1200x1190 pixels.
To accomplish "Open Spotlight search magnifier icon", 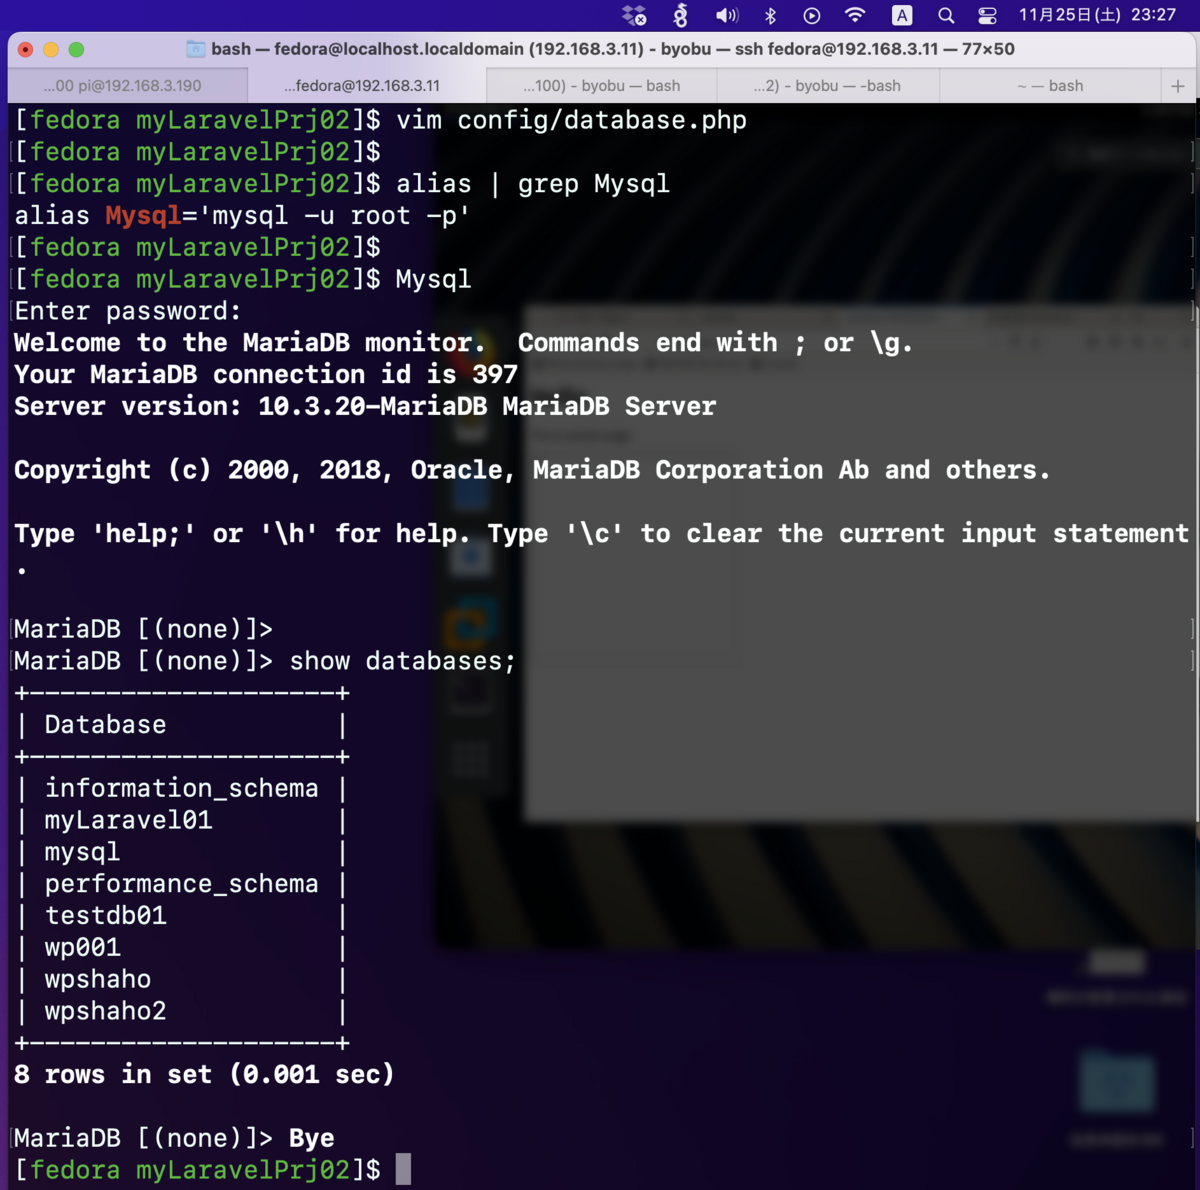I will coord(945,15).
